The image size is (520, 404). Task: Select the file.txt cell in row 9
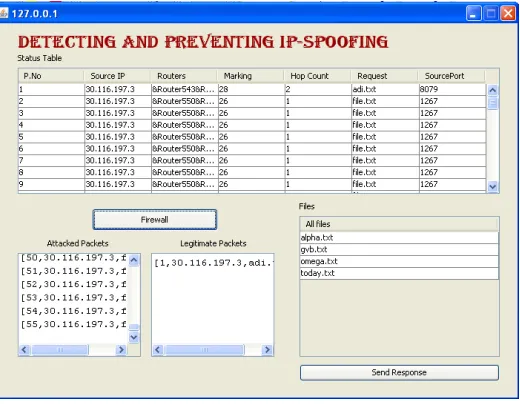coord(385,184)
